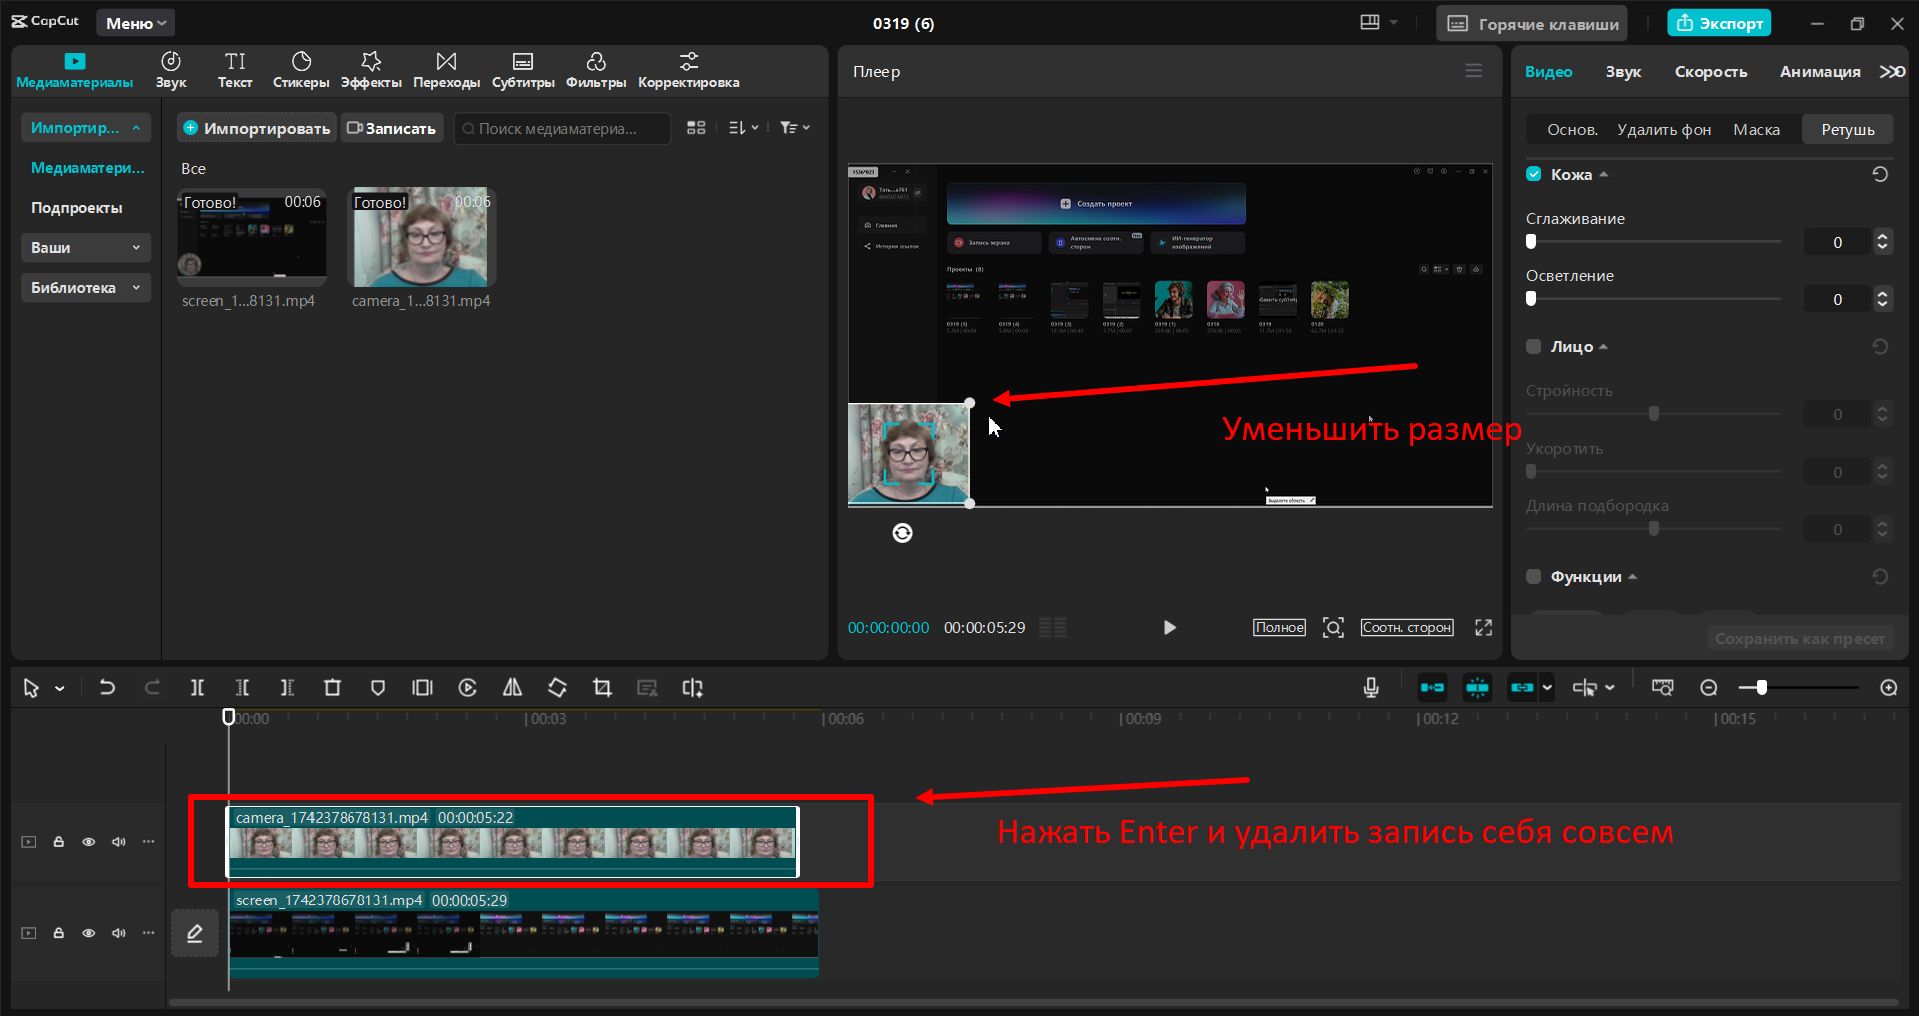Open the Удалить фон sub-tab
The height and width of the screenshot is (1016, 1919).
click(1664, 130)
